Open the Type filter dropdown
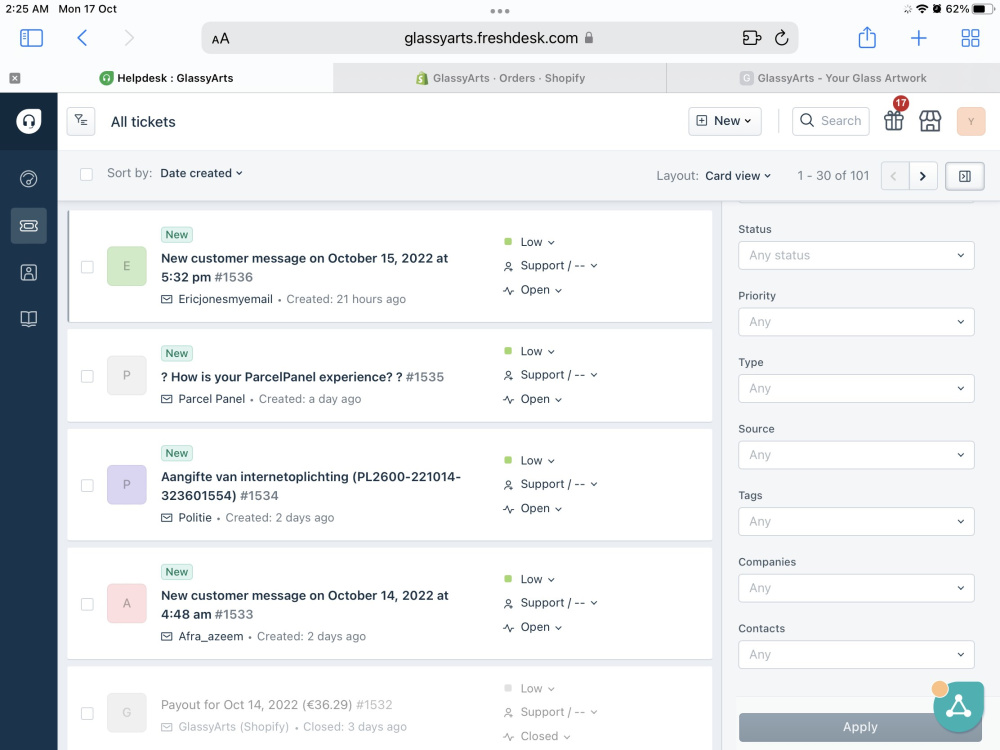 pyautogui.click(x=856, y=388)
